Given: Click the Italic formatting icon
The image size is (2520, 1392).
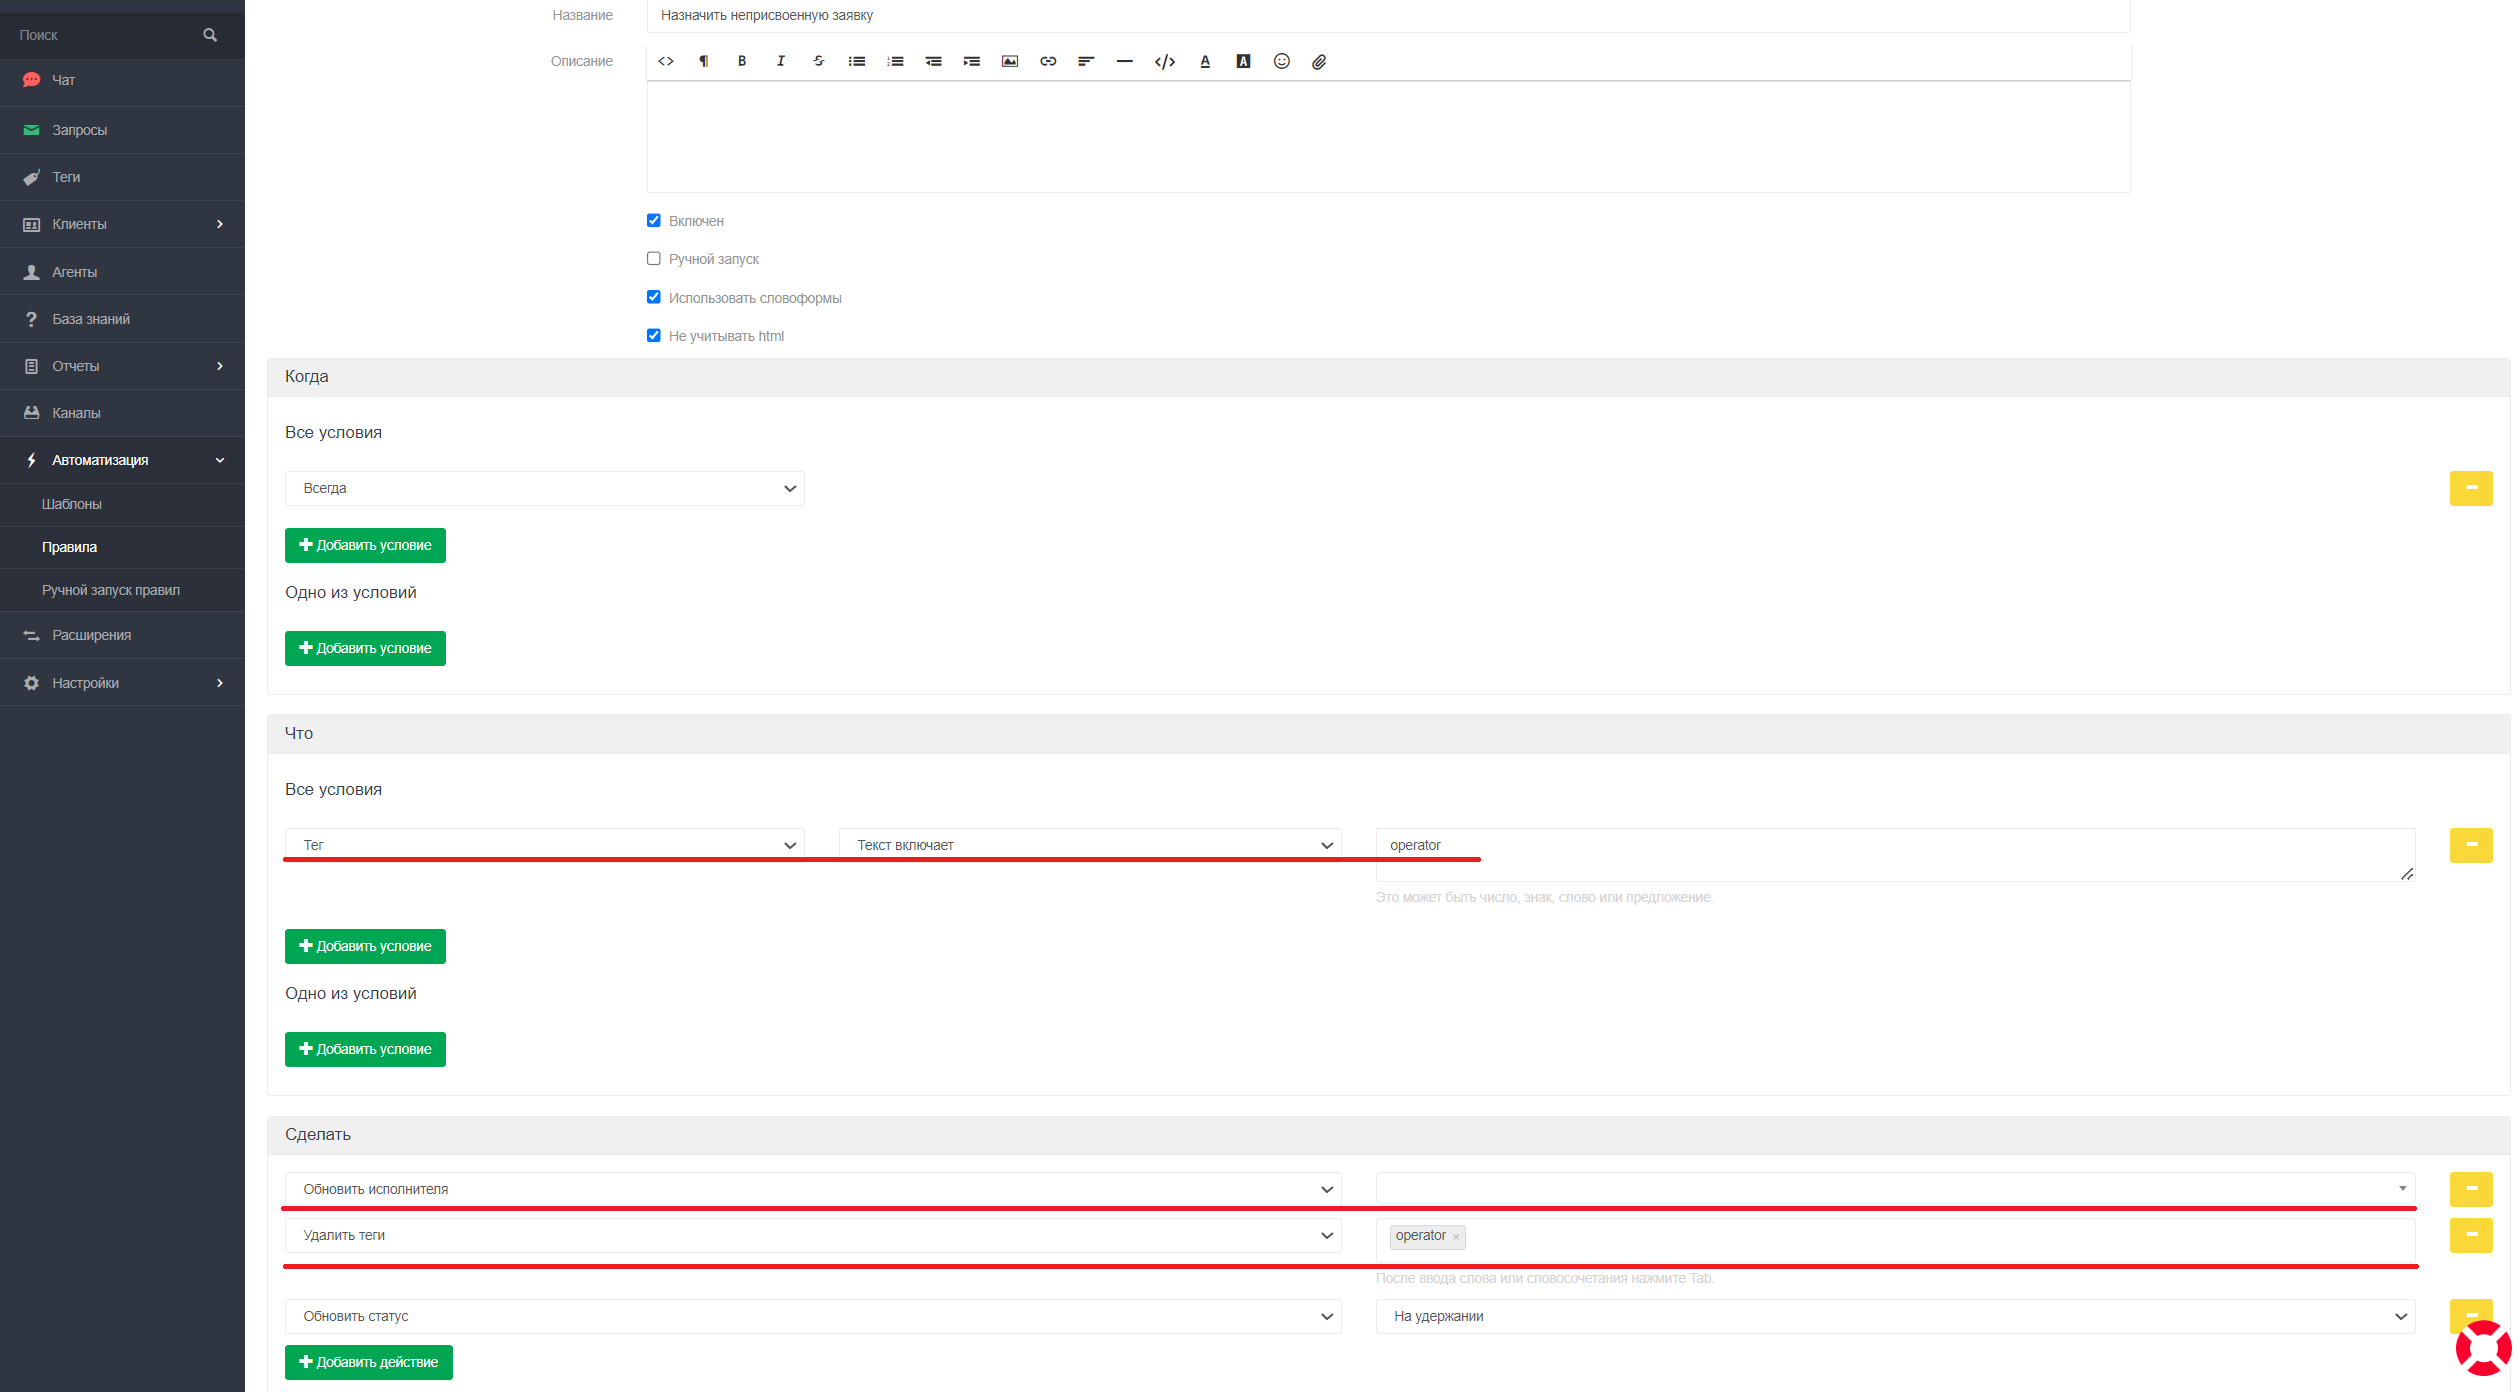Looking at the screenshot, I should tap(780, 61).
